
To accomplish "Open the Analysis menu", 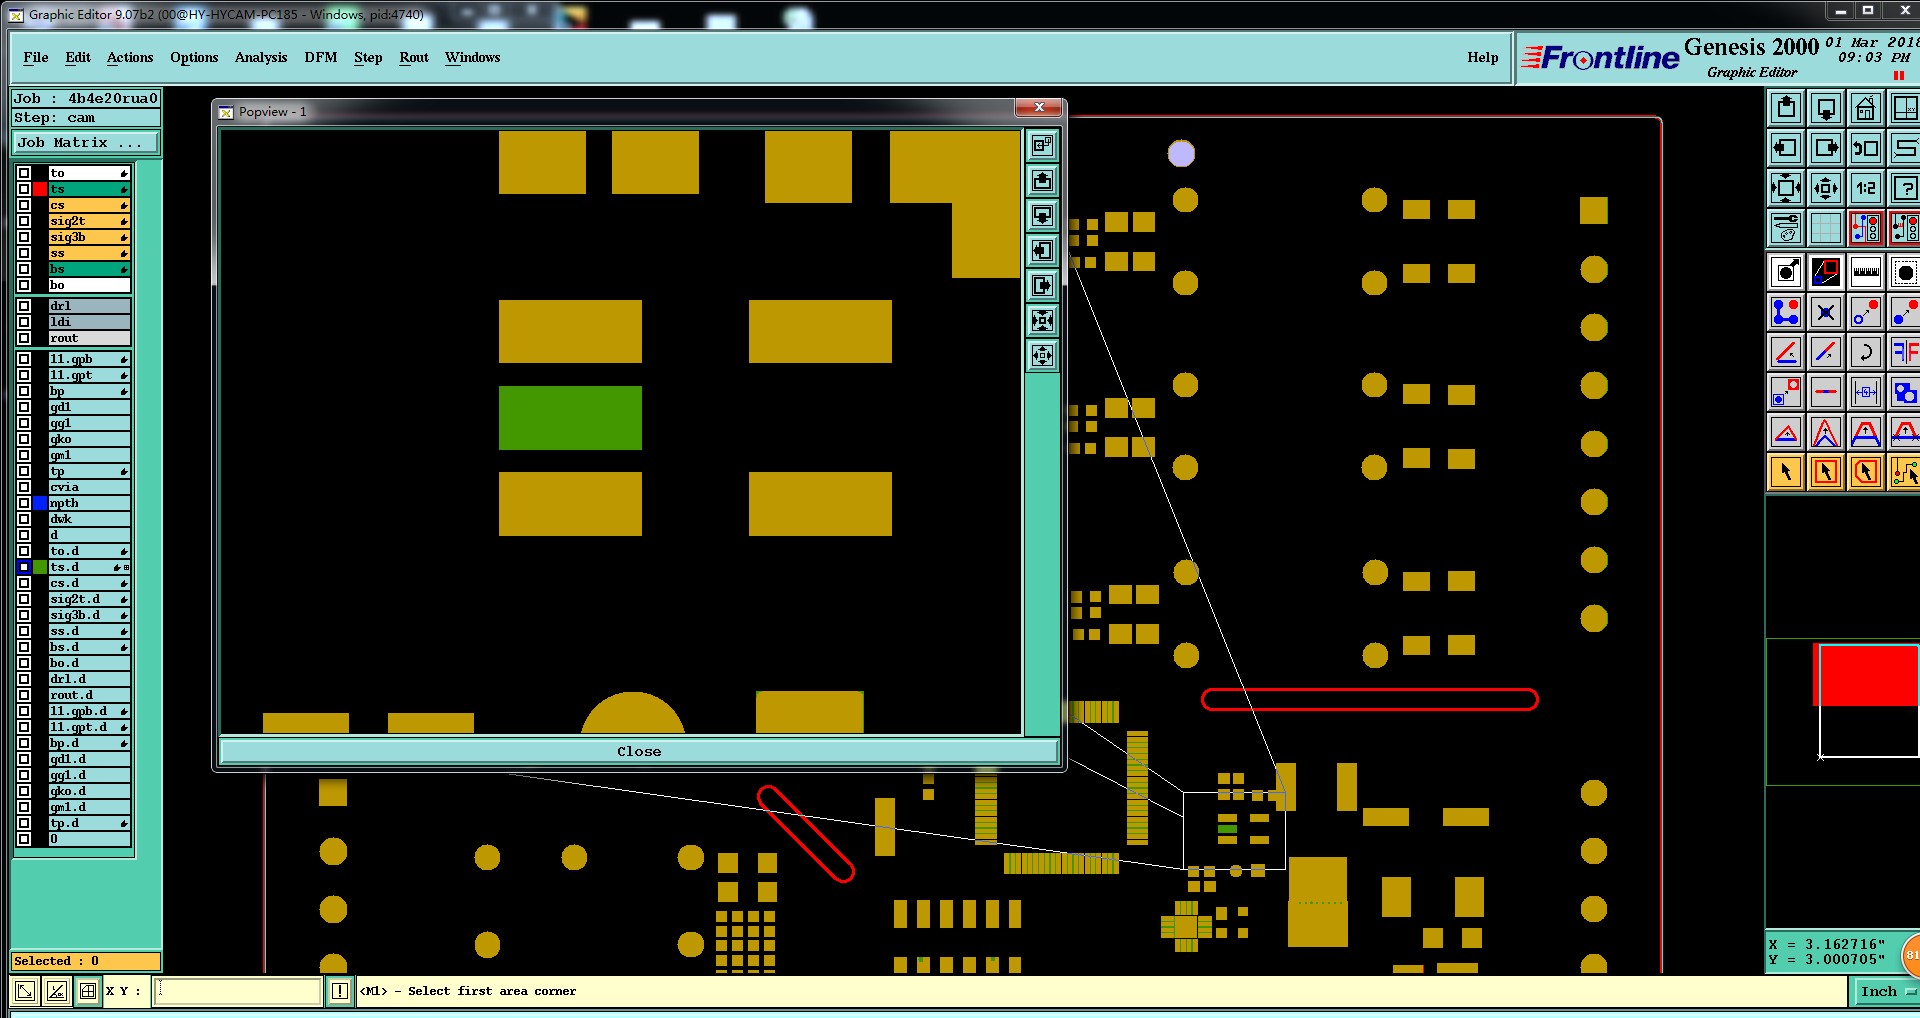I will click(x=261, y=58).
